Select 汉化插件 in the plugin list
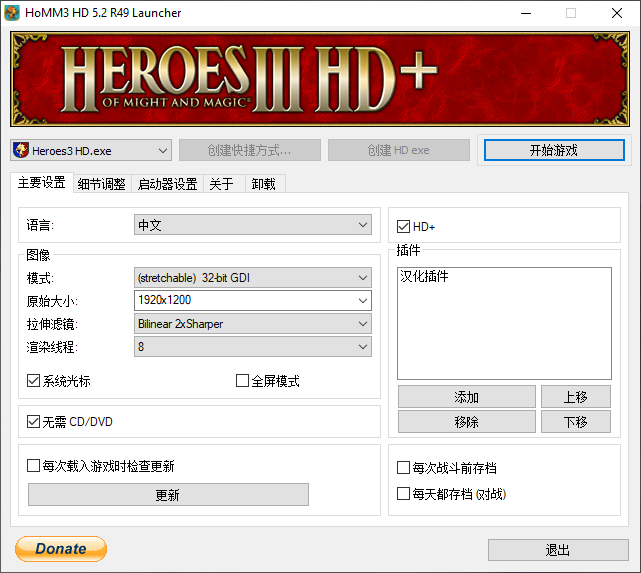Viewport: 641px width, 573px height. (424, 276)
